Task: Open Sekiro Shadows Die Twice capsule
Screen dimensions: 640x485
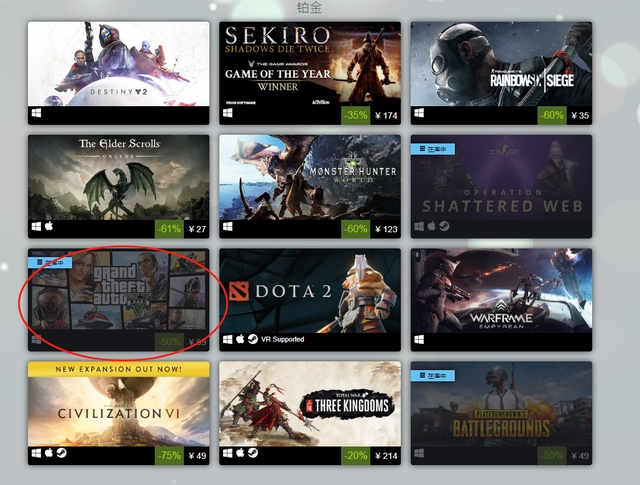Action: coord(310,64)
